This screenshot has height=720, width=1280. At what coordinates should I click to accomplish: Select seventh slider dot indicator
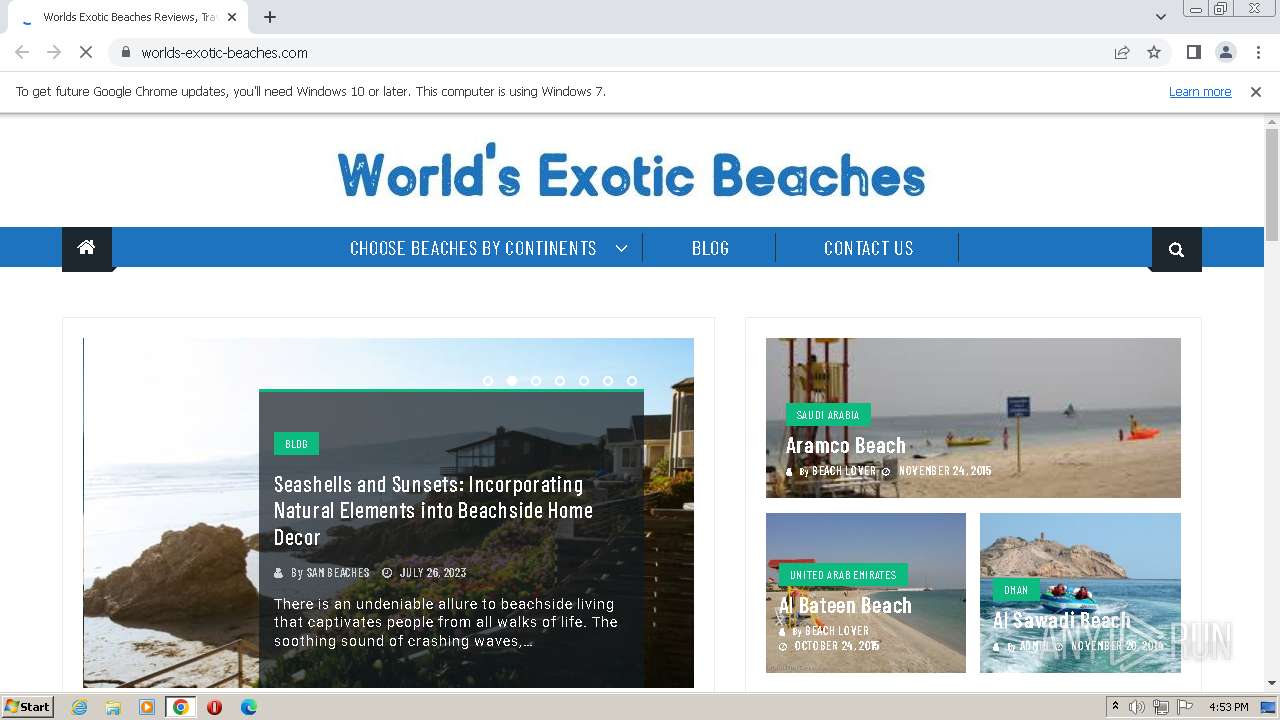point(632,381)
